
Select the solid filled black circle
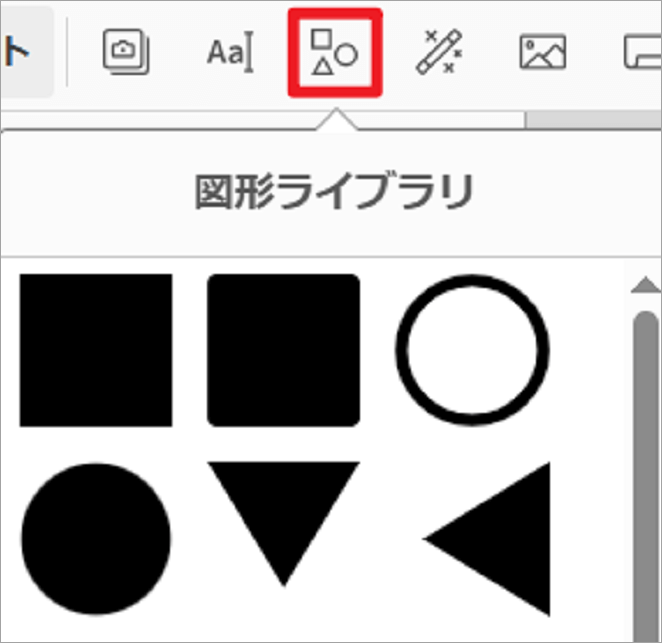coord(96,538)
